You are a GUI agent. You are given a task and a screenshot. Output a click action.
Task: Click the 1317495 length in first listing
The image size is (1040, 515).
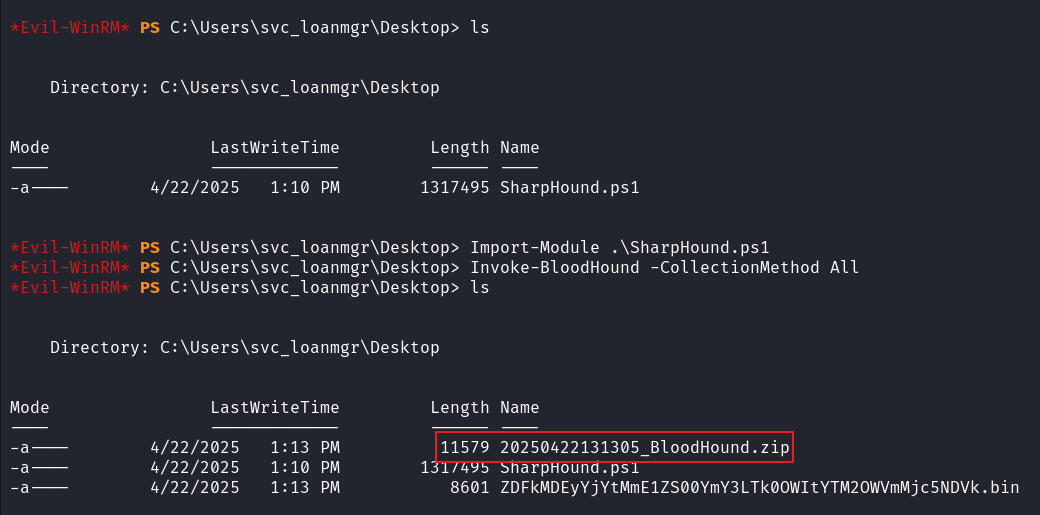(x=454, y=188)
